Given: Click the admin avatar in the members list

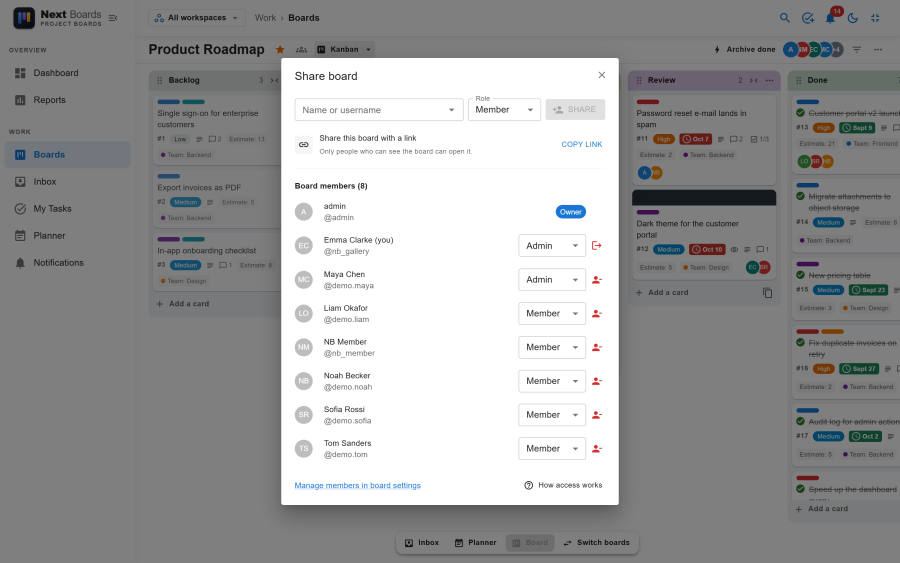Looking at the screenshot, I should (x=304, y=212).
